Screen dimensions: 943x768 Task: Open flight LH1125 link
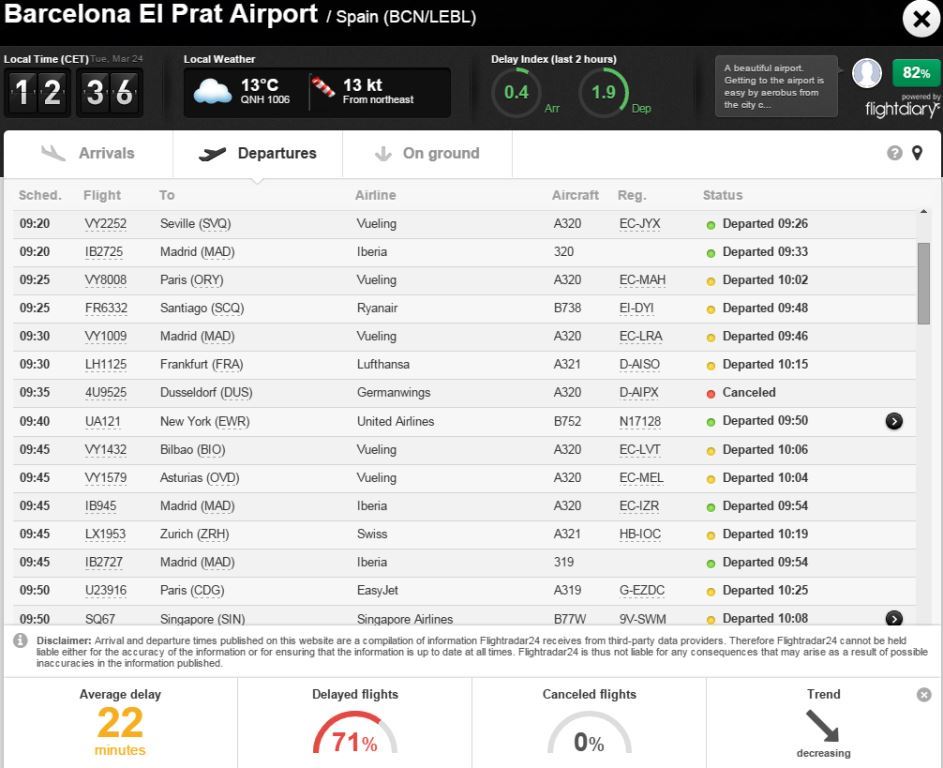(106, 364)
